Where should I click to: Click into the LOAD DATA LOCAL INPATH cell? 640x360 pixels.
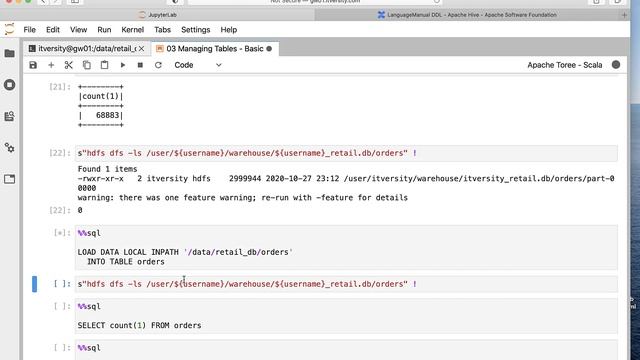pos(346,247)
